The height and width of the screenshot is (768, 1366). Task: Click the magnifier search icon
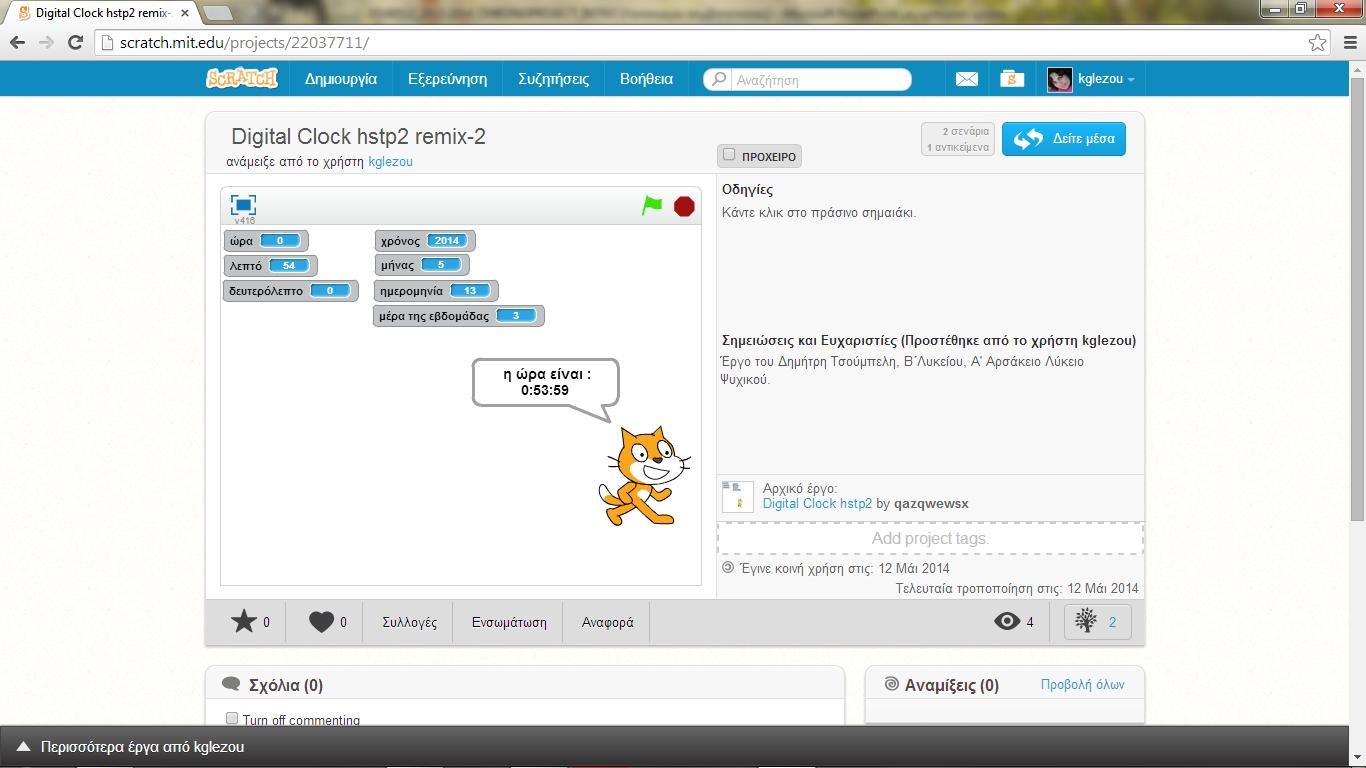[718, 79]
